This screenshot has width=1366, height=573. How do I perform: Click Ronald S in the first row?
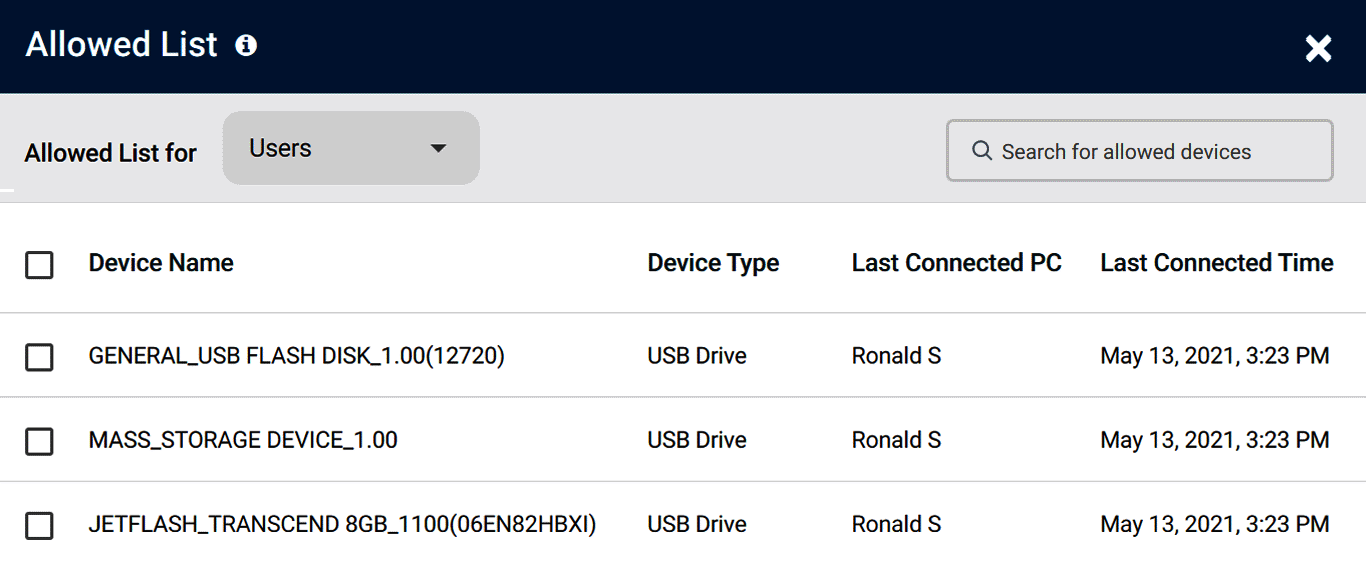896,356
